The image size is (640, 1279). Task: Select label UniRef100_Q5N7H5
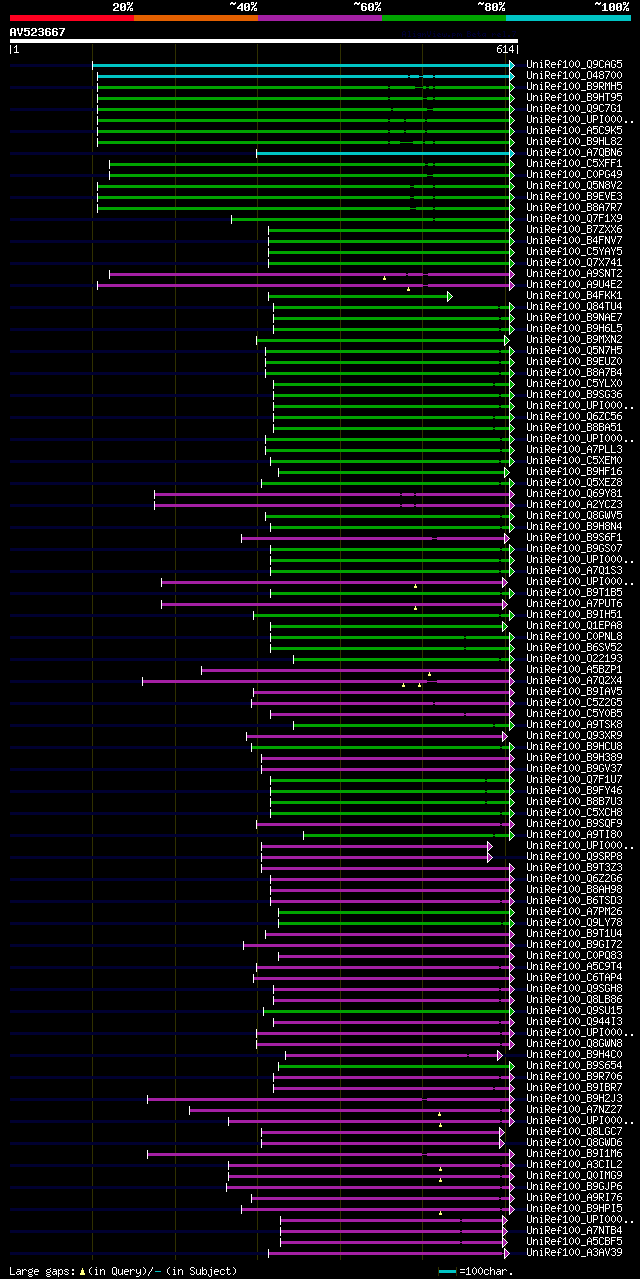[573, 350]
